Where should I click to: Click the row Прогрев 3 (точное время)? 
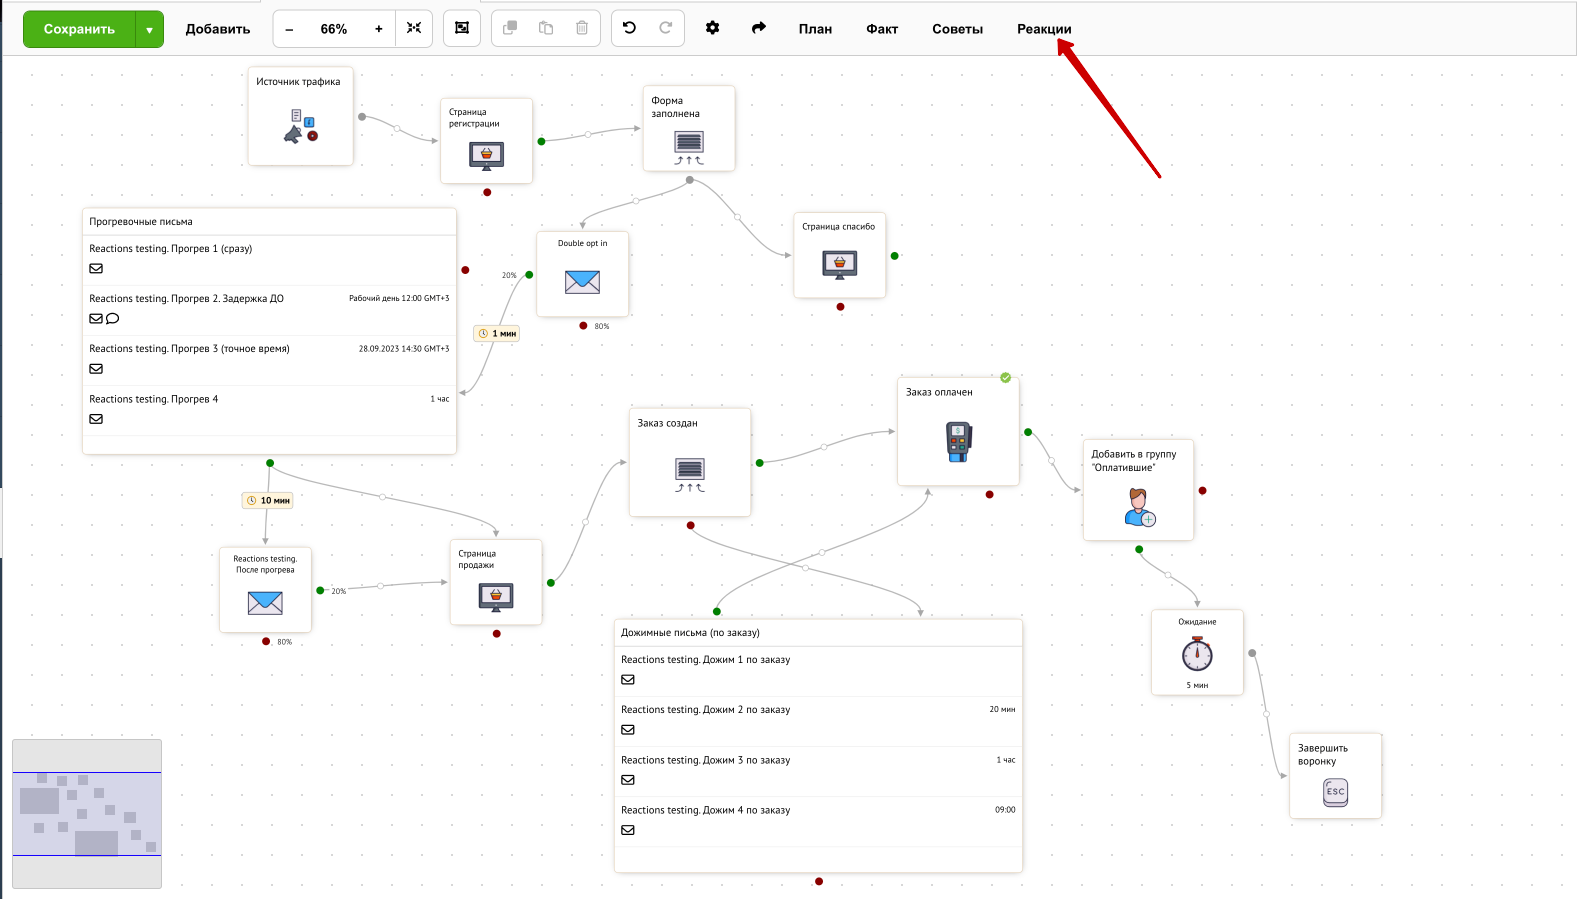[269, 360]
